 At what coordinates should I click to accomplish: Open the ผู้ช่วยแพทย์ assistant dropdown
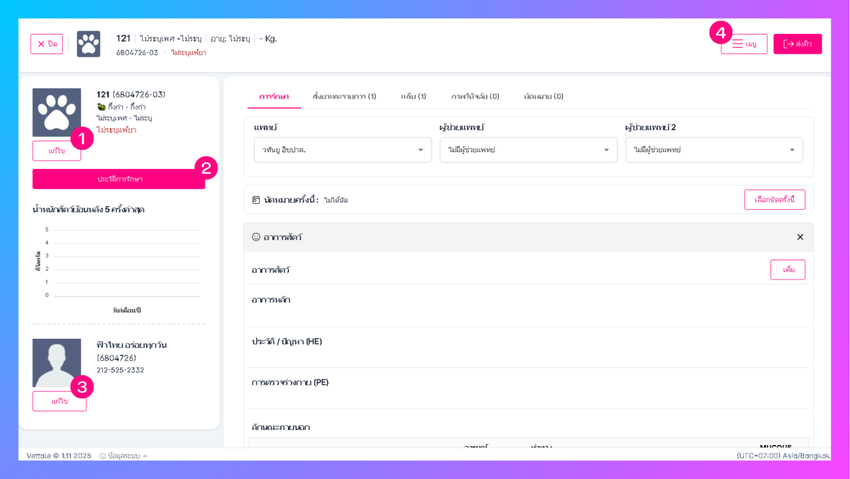529,150
